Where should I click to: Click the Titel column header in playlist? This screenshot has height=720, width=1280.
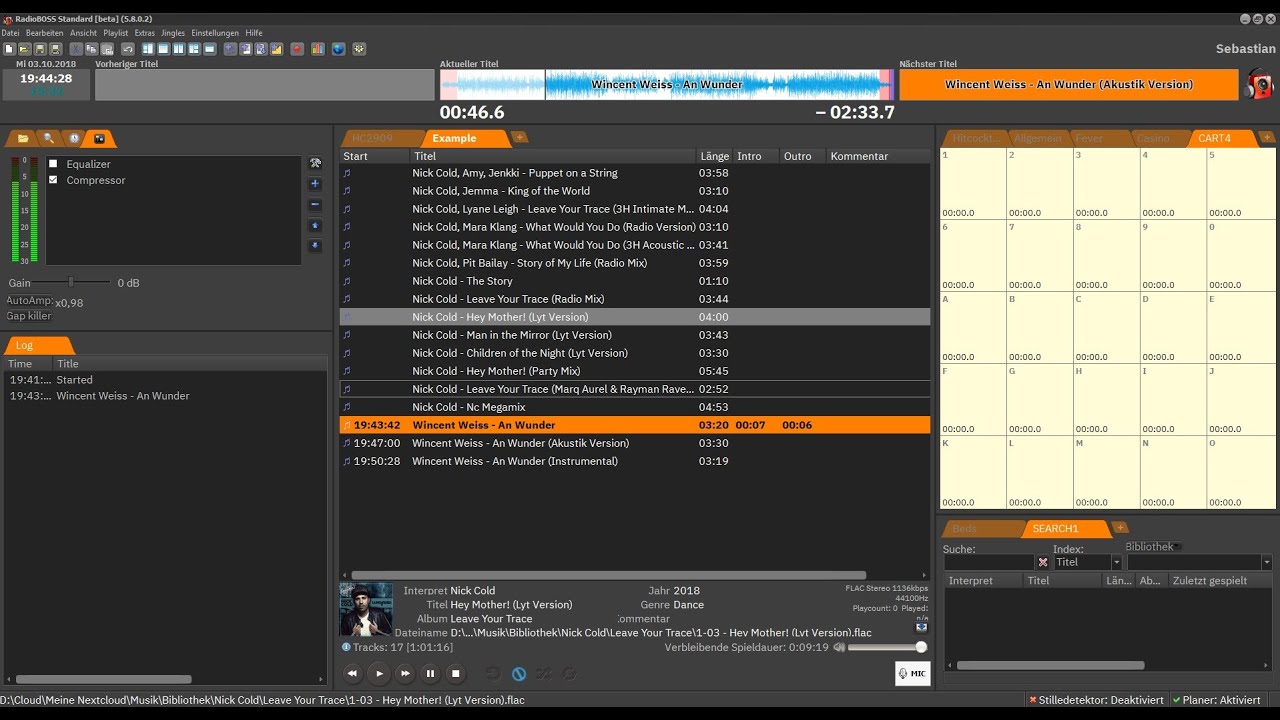point(554,156)
